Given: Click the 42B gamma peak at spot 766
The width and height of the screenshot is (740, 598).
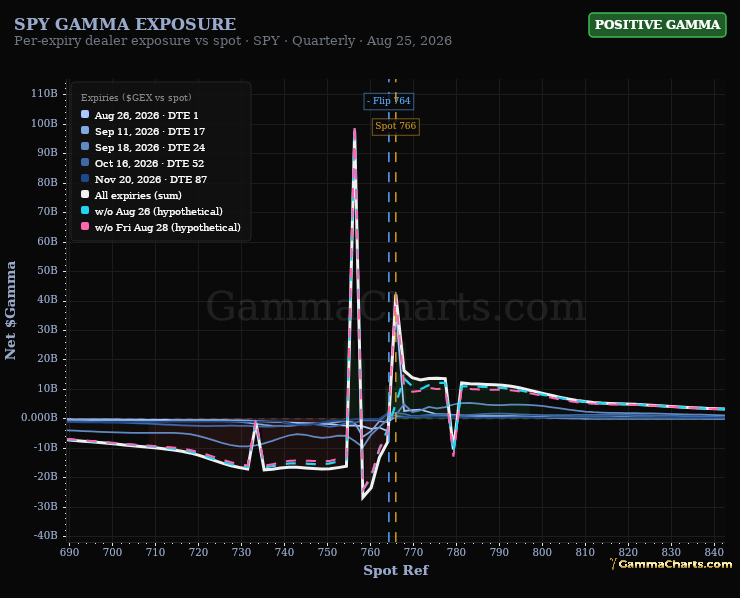Looking at the screenshot, I should pos(395,294).
